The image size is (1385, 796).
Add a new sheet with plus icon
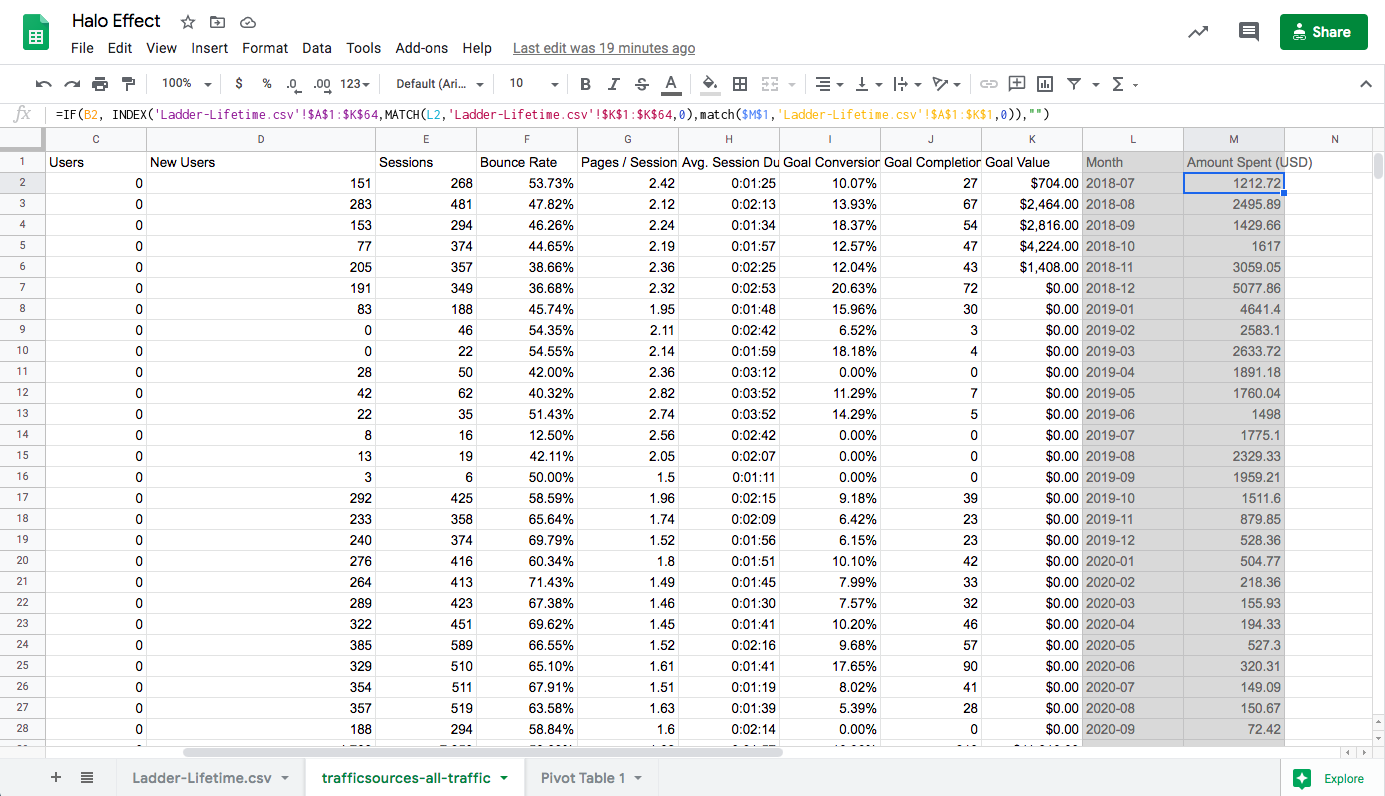(56, 778)
